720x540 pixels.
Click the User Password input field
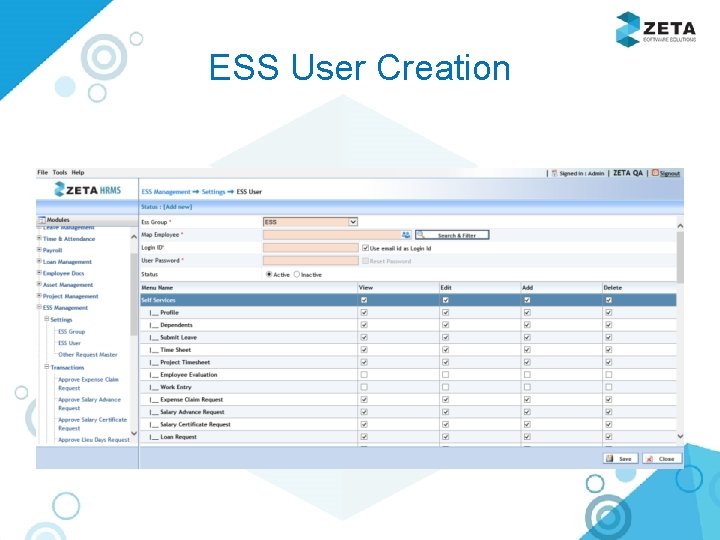(x=311, y=261)
